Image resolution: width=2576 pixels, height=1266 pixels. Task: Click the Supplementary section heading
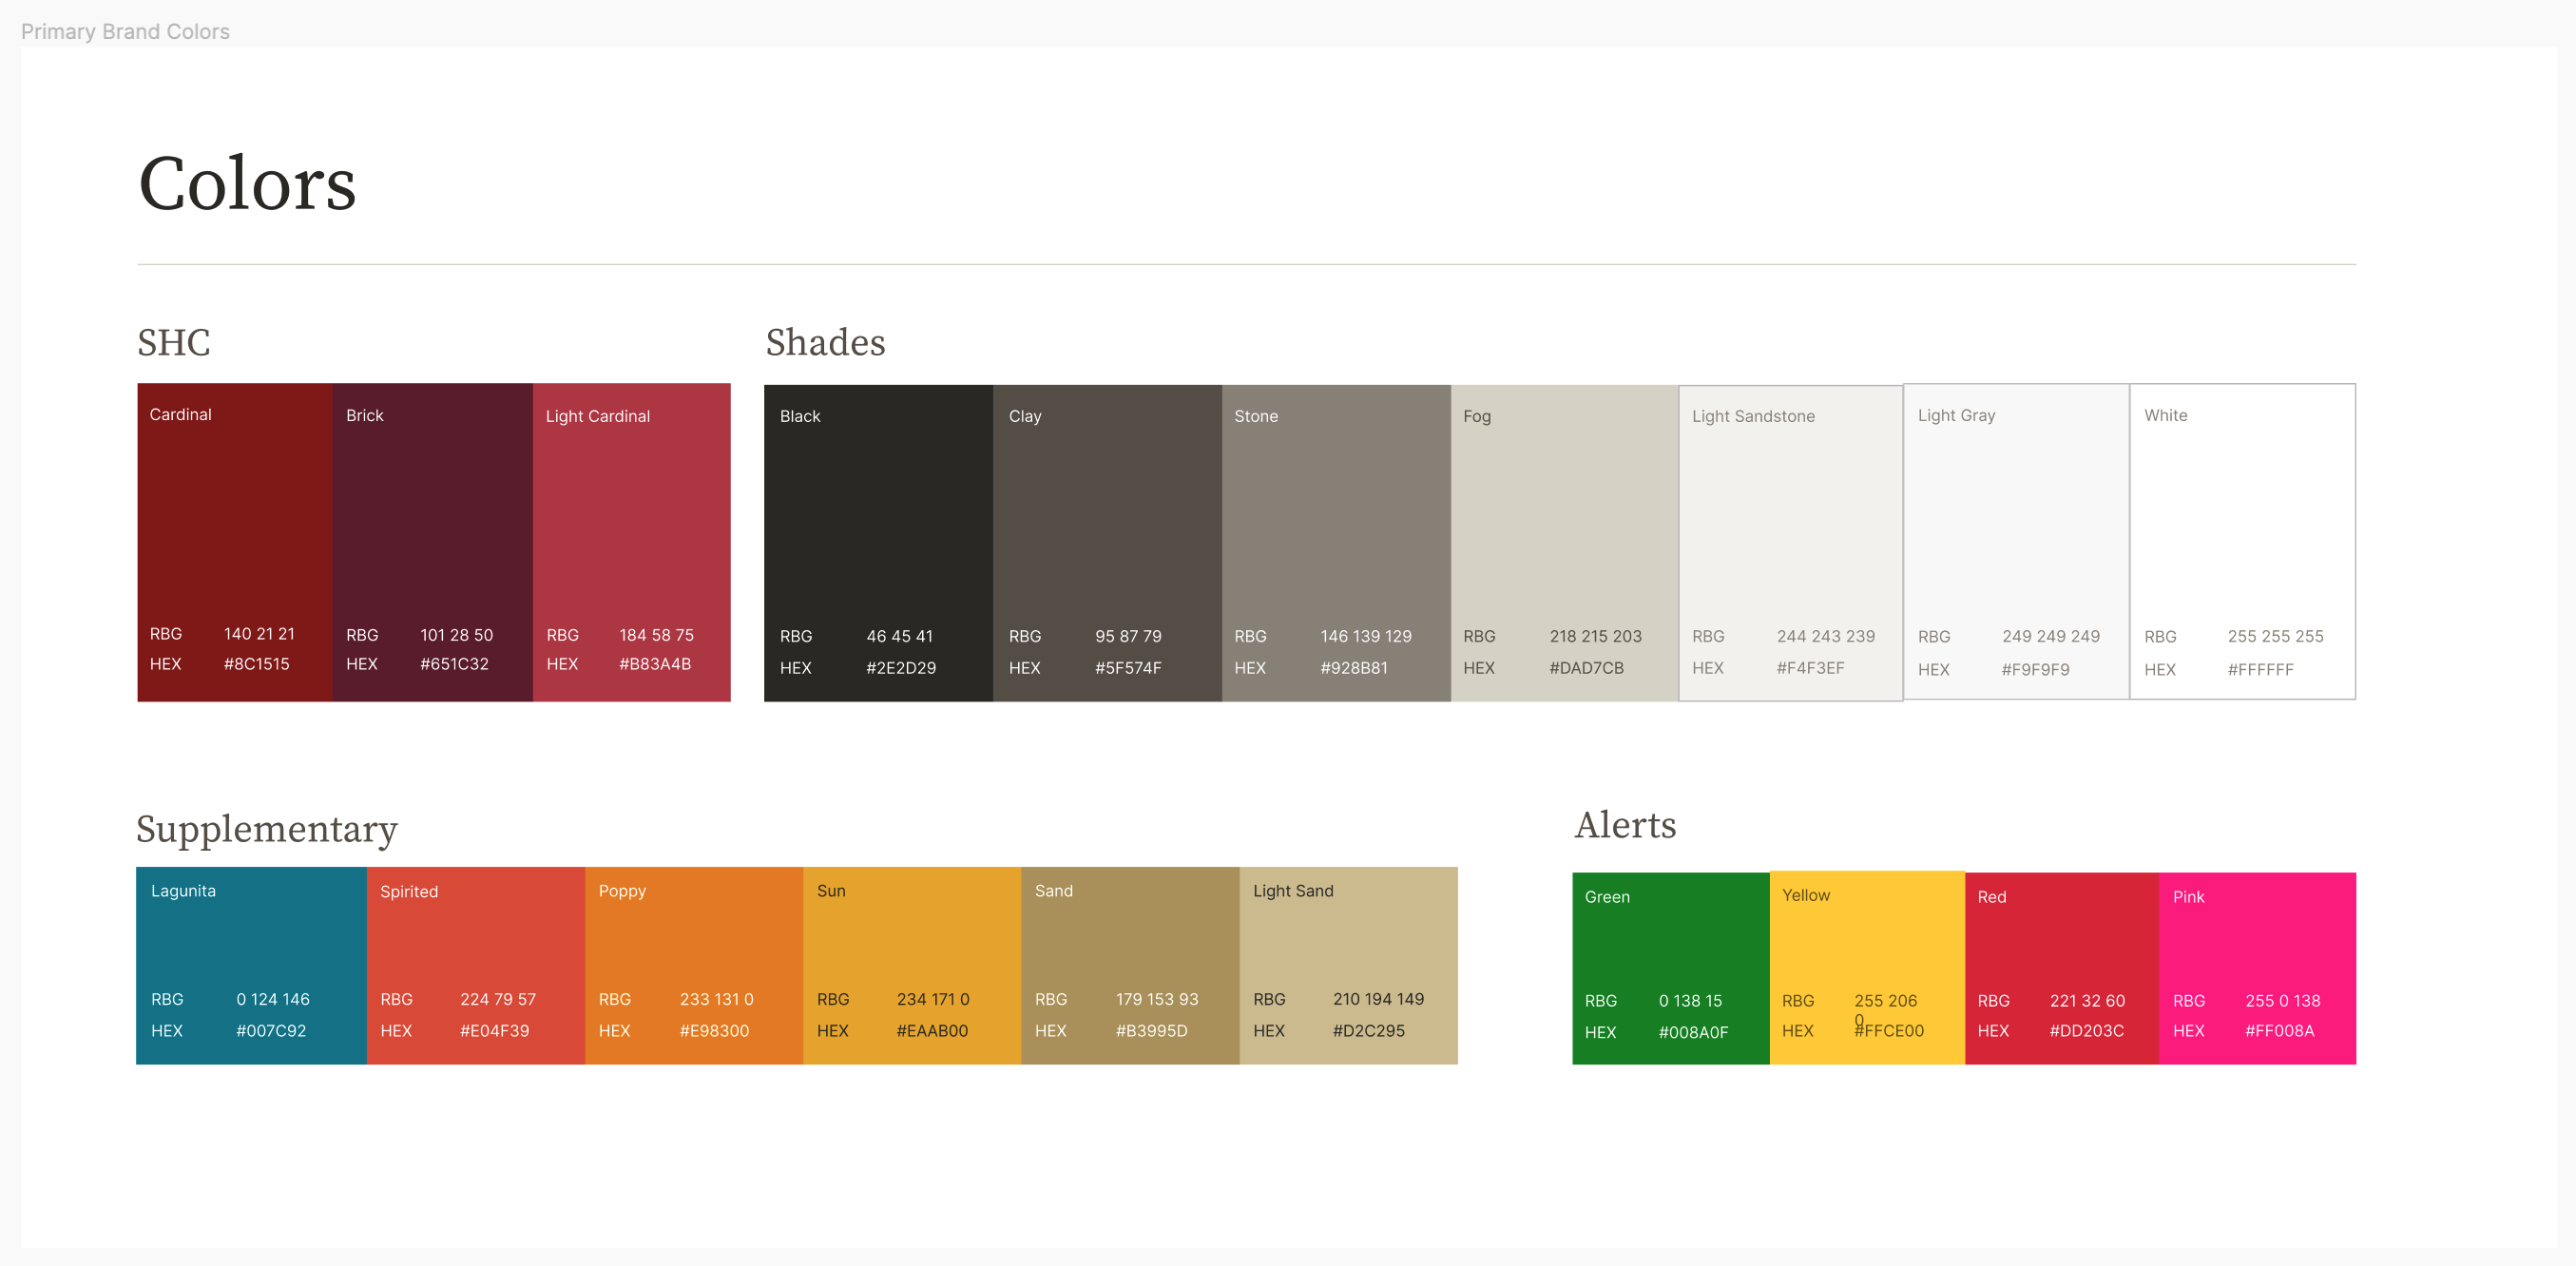[x=267, y=829]
